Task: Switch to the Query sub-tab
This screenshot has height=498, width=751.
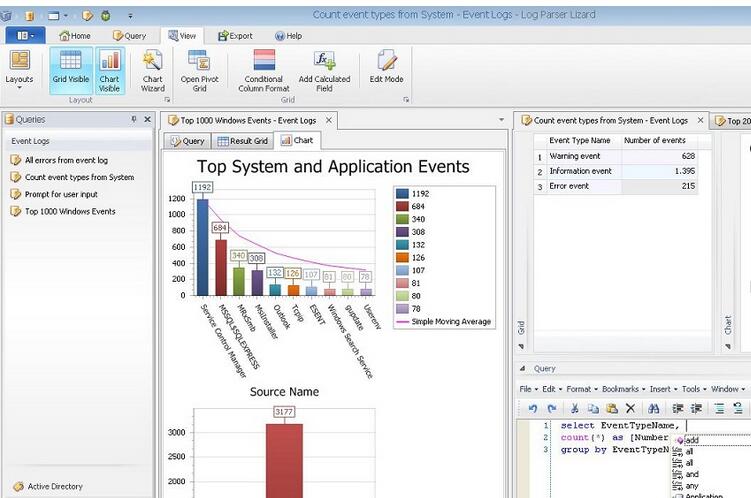Action: (x=187, y=141)
